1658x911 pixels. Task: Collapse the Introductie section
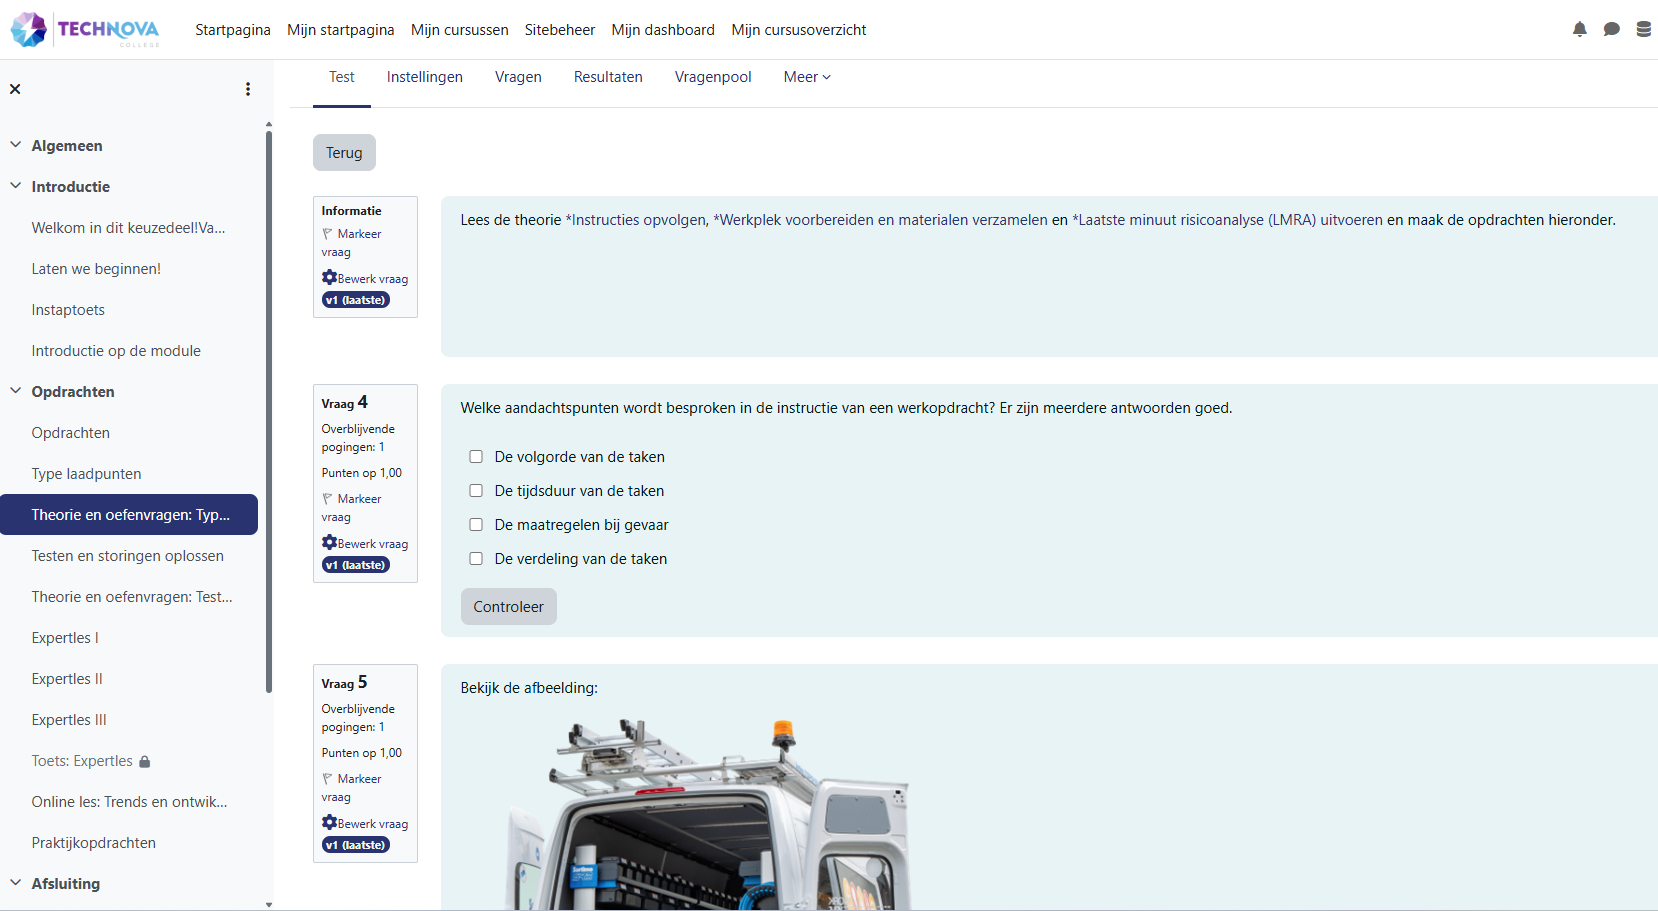(16, 186)
